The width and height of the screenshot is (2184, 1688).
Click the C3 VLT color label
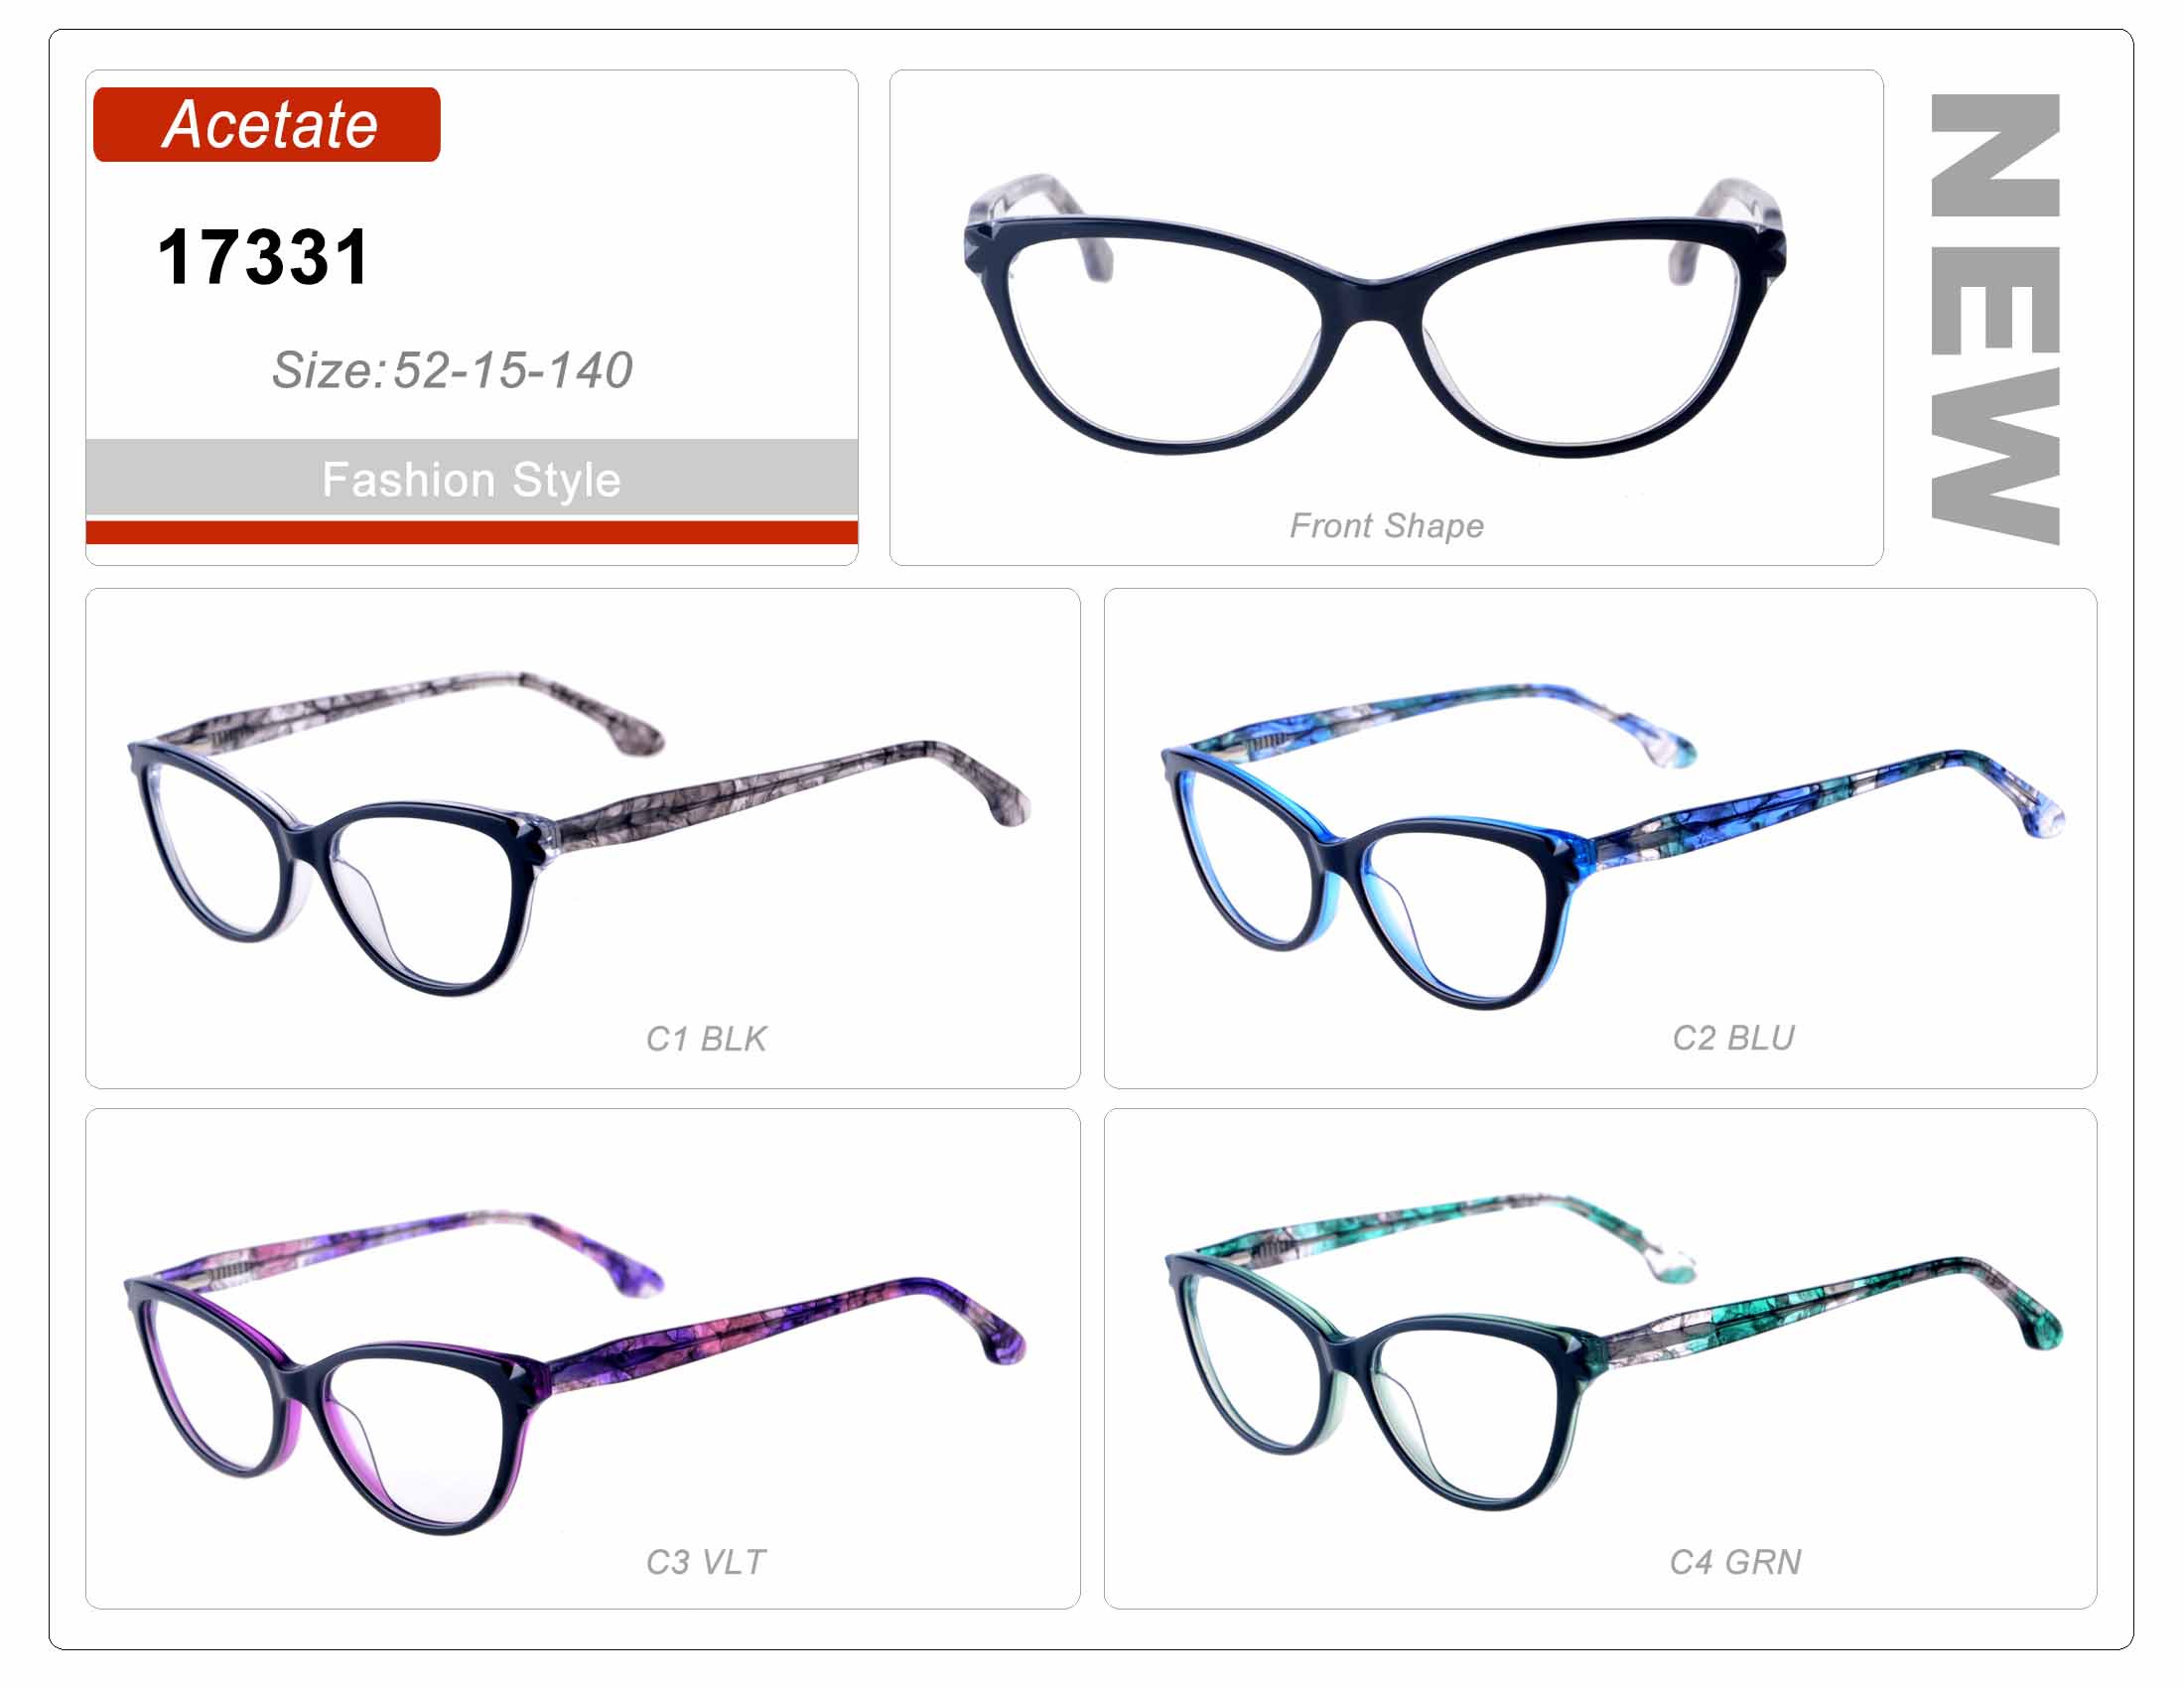pyautogui.click(x=706, y=1562)
